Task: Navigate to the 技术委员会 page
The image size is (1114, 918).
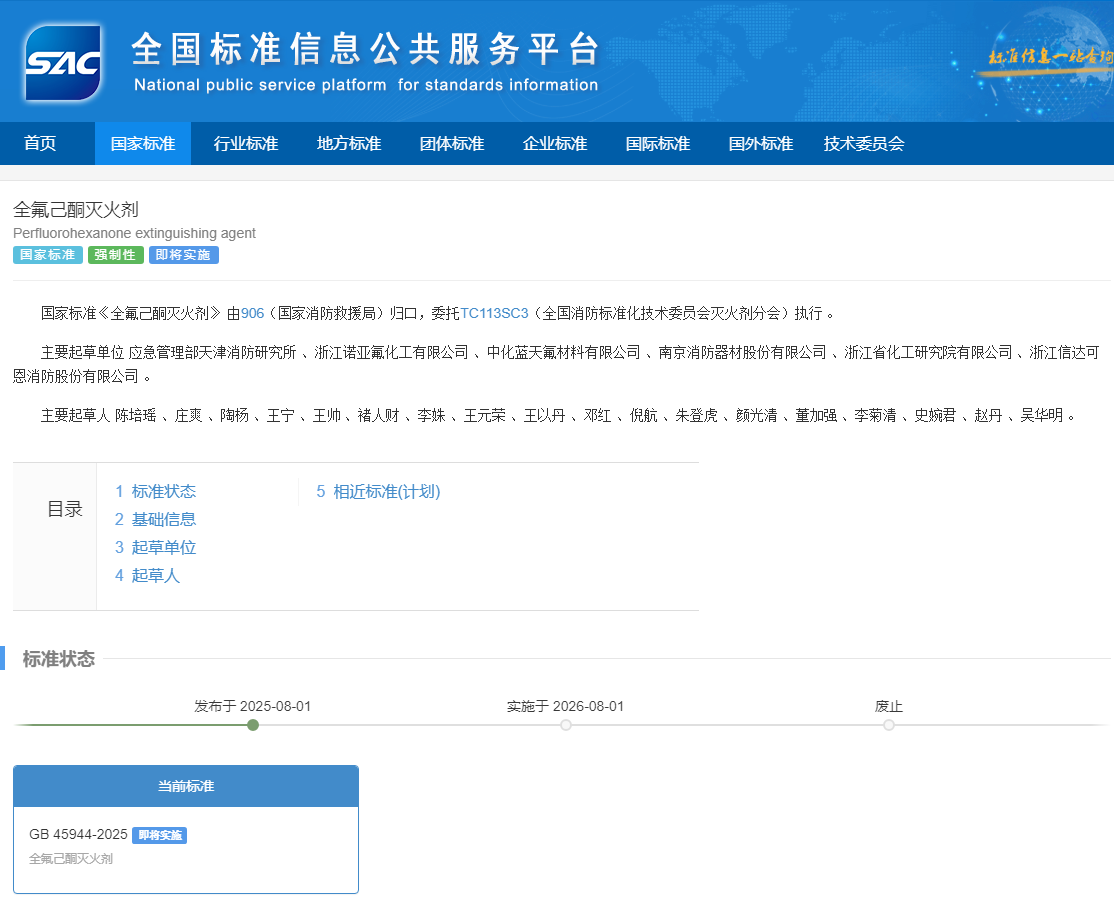Action: pos(864,144)
